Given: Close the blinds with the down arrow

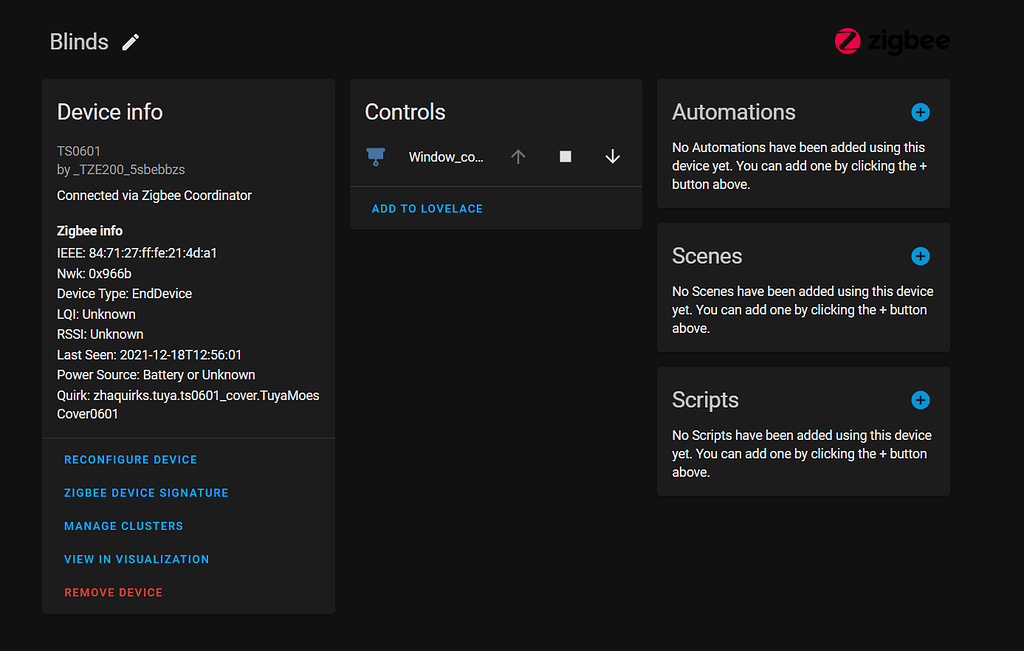Looking at the screenshot, I should tap(613, 157).
